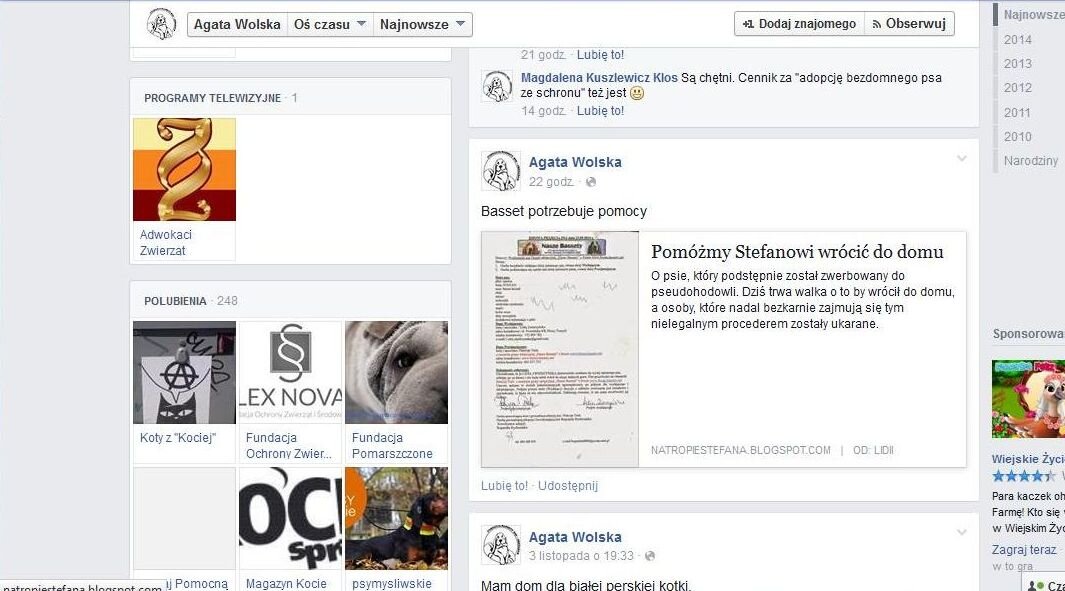Click Dodaj znajomego button
The image size is (1065, 591).
tap(799, 24)
